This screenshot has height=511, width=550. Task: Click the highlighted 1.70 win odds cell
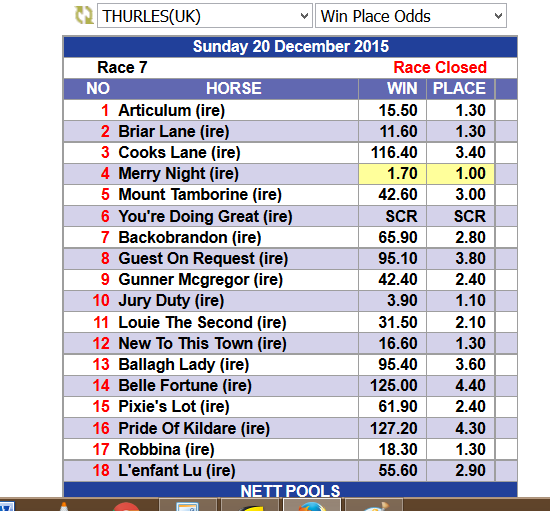[x=392, y=174]
